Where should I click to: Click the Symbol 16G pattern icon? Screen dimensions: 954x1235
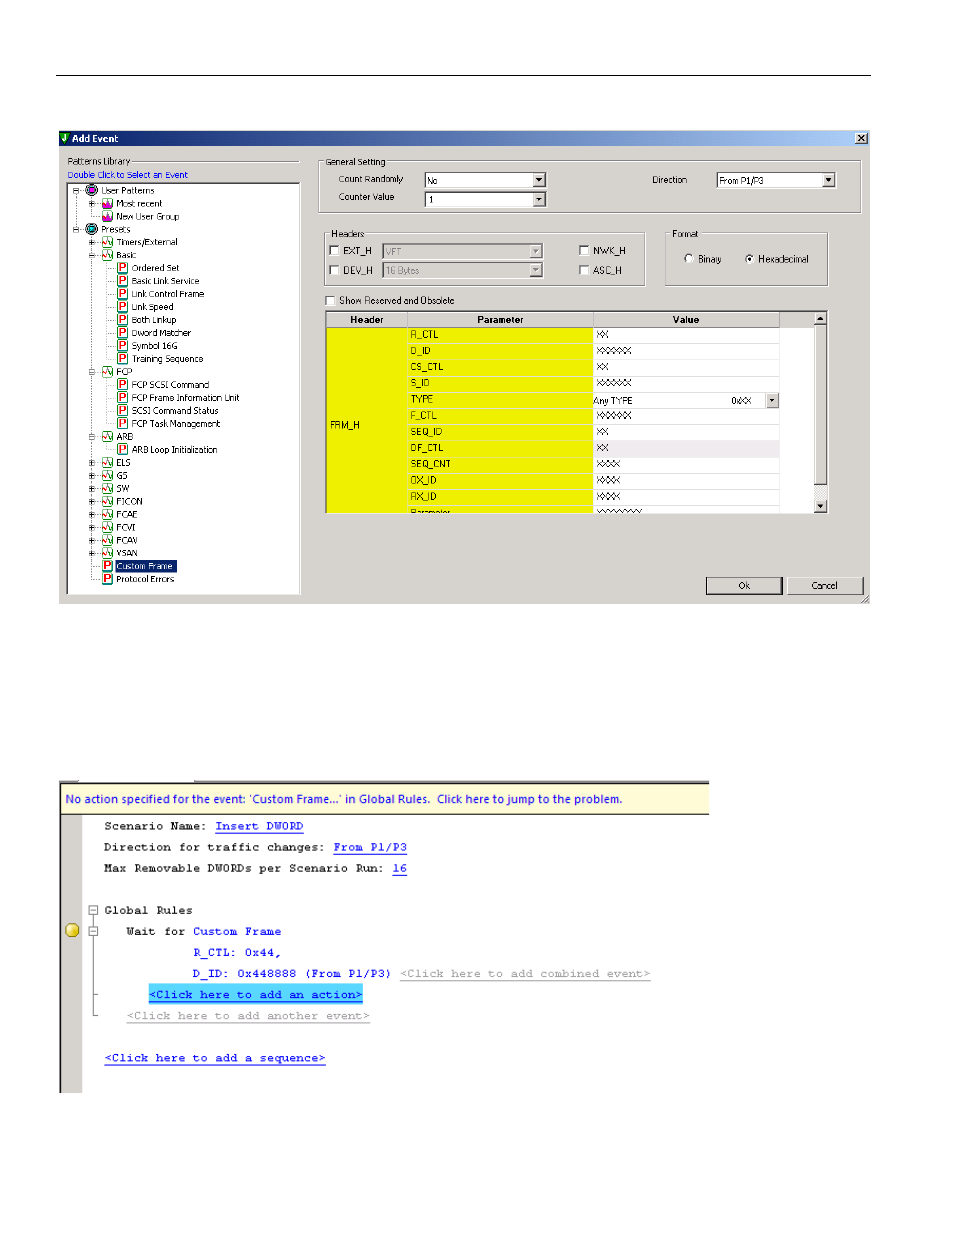tap(122, 346)
